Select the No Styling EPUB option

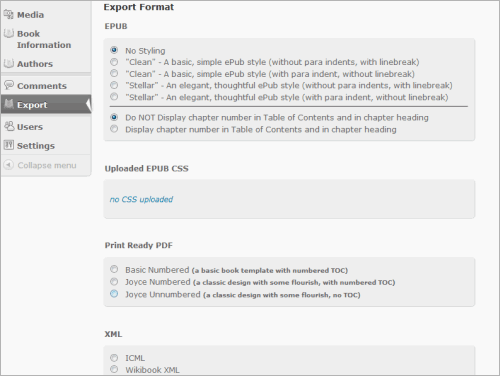pos(114,50)
